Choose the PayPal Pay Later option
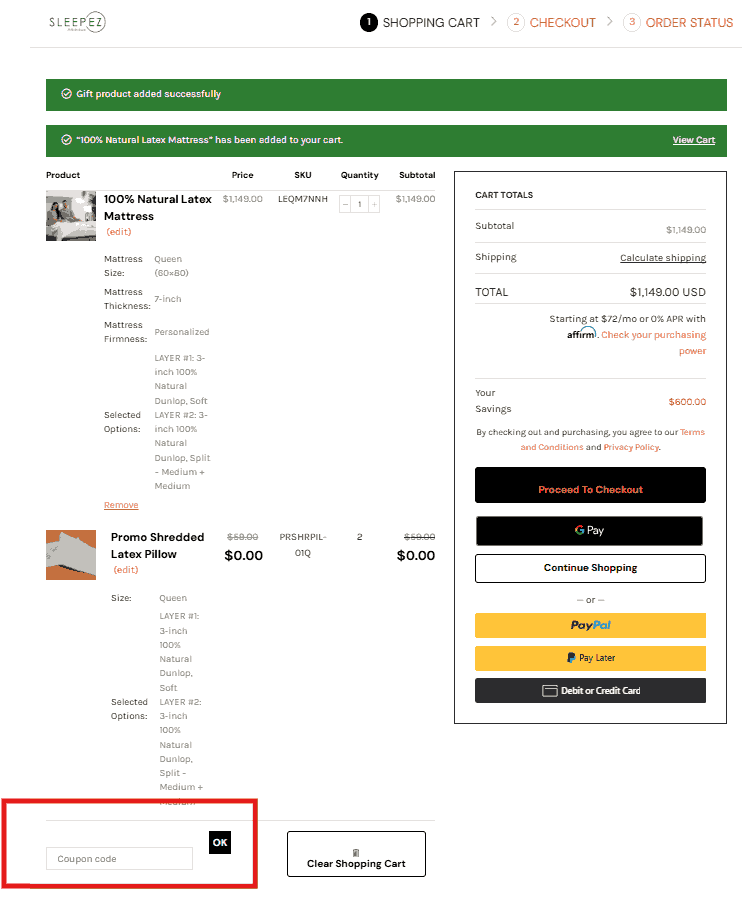The height and width of the screenshot is (897, 742). [x=590, y=658]
